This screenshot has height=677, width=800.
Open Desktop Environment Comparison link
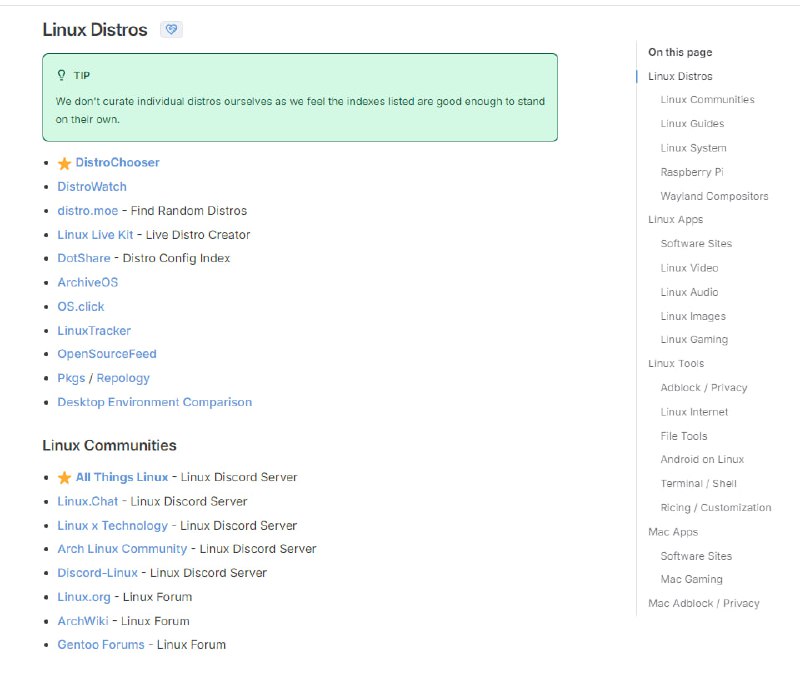point(154,402)
